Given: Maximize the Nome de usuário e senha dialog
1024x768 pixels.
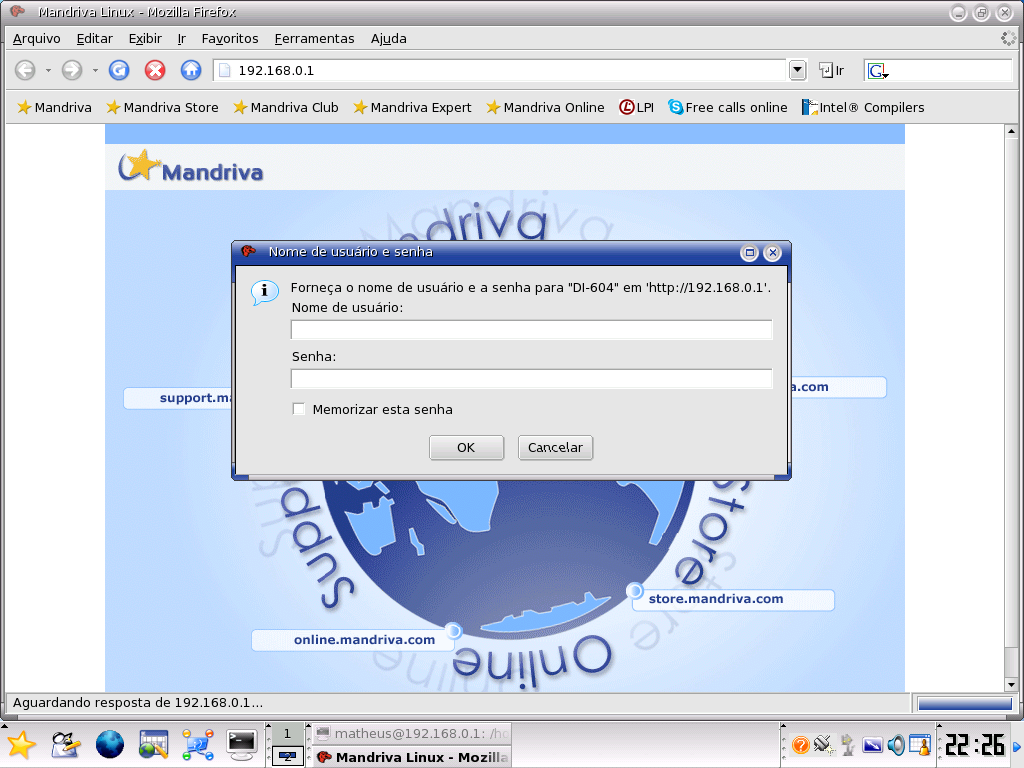Looking at the screenshot, I should (x=749, y=253).
